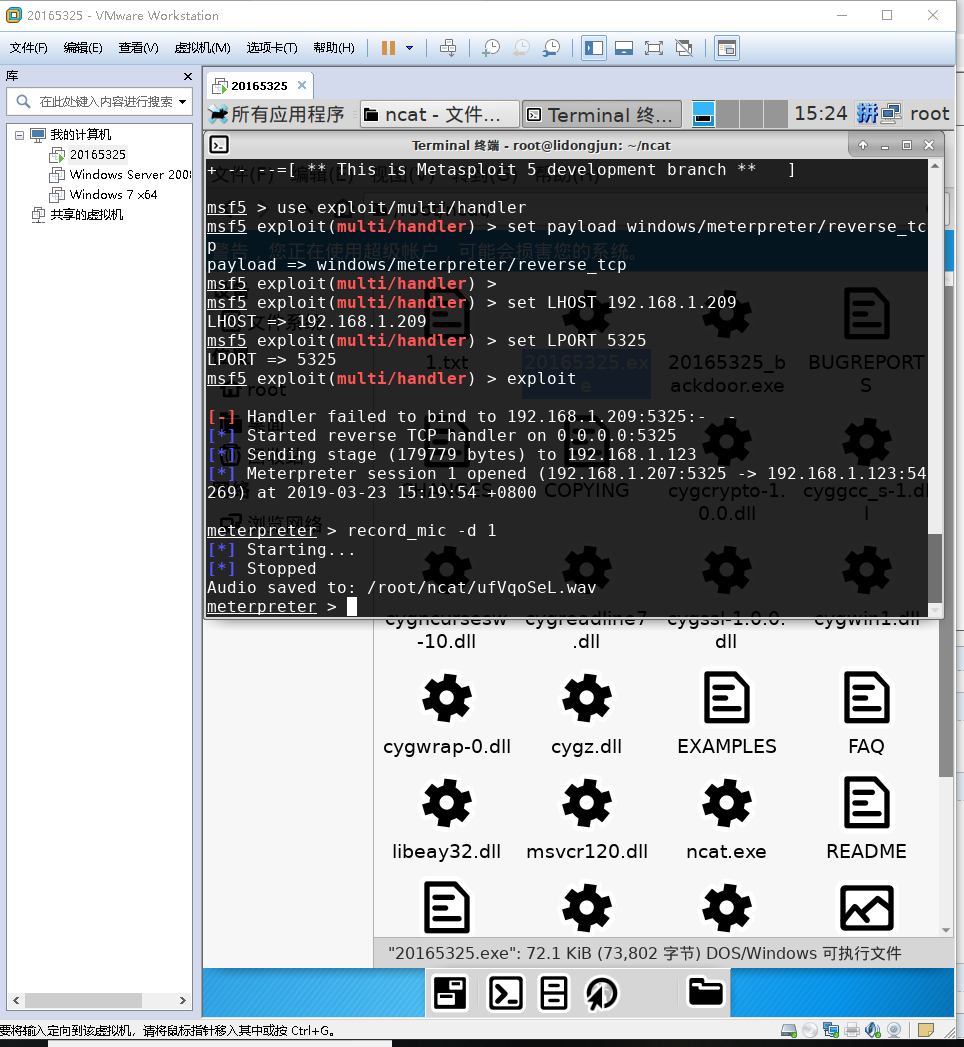Open the snapshot manager icon
Image resolution: width=964 pixels, height=1047 pixels.
[551, 48]
